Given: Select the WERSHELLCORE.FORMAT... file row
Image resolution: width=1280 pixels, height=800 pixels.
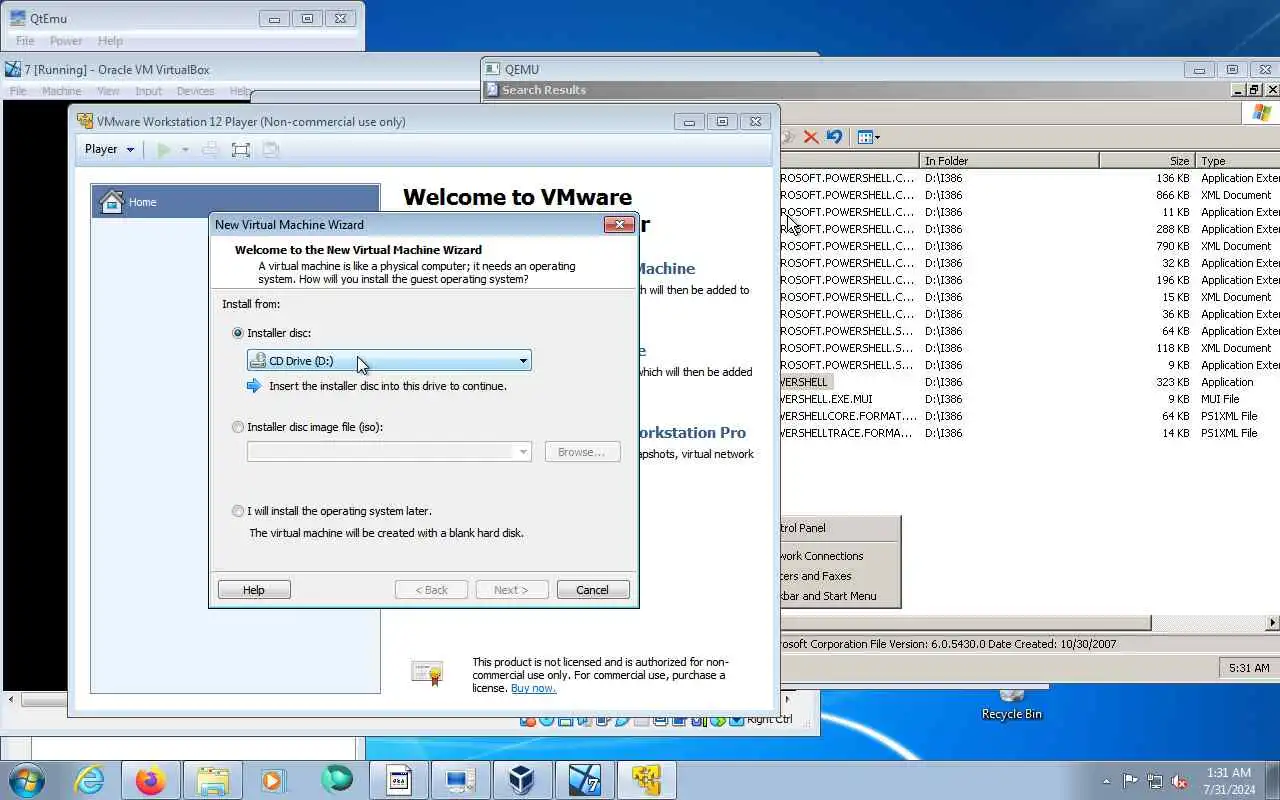Looking at the screenshot, I should pyautogui.click(x=1029, y=416).
